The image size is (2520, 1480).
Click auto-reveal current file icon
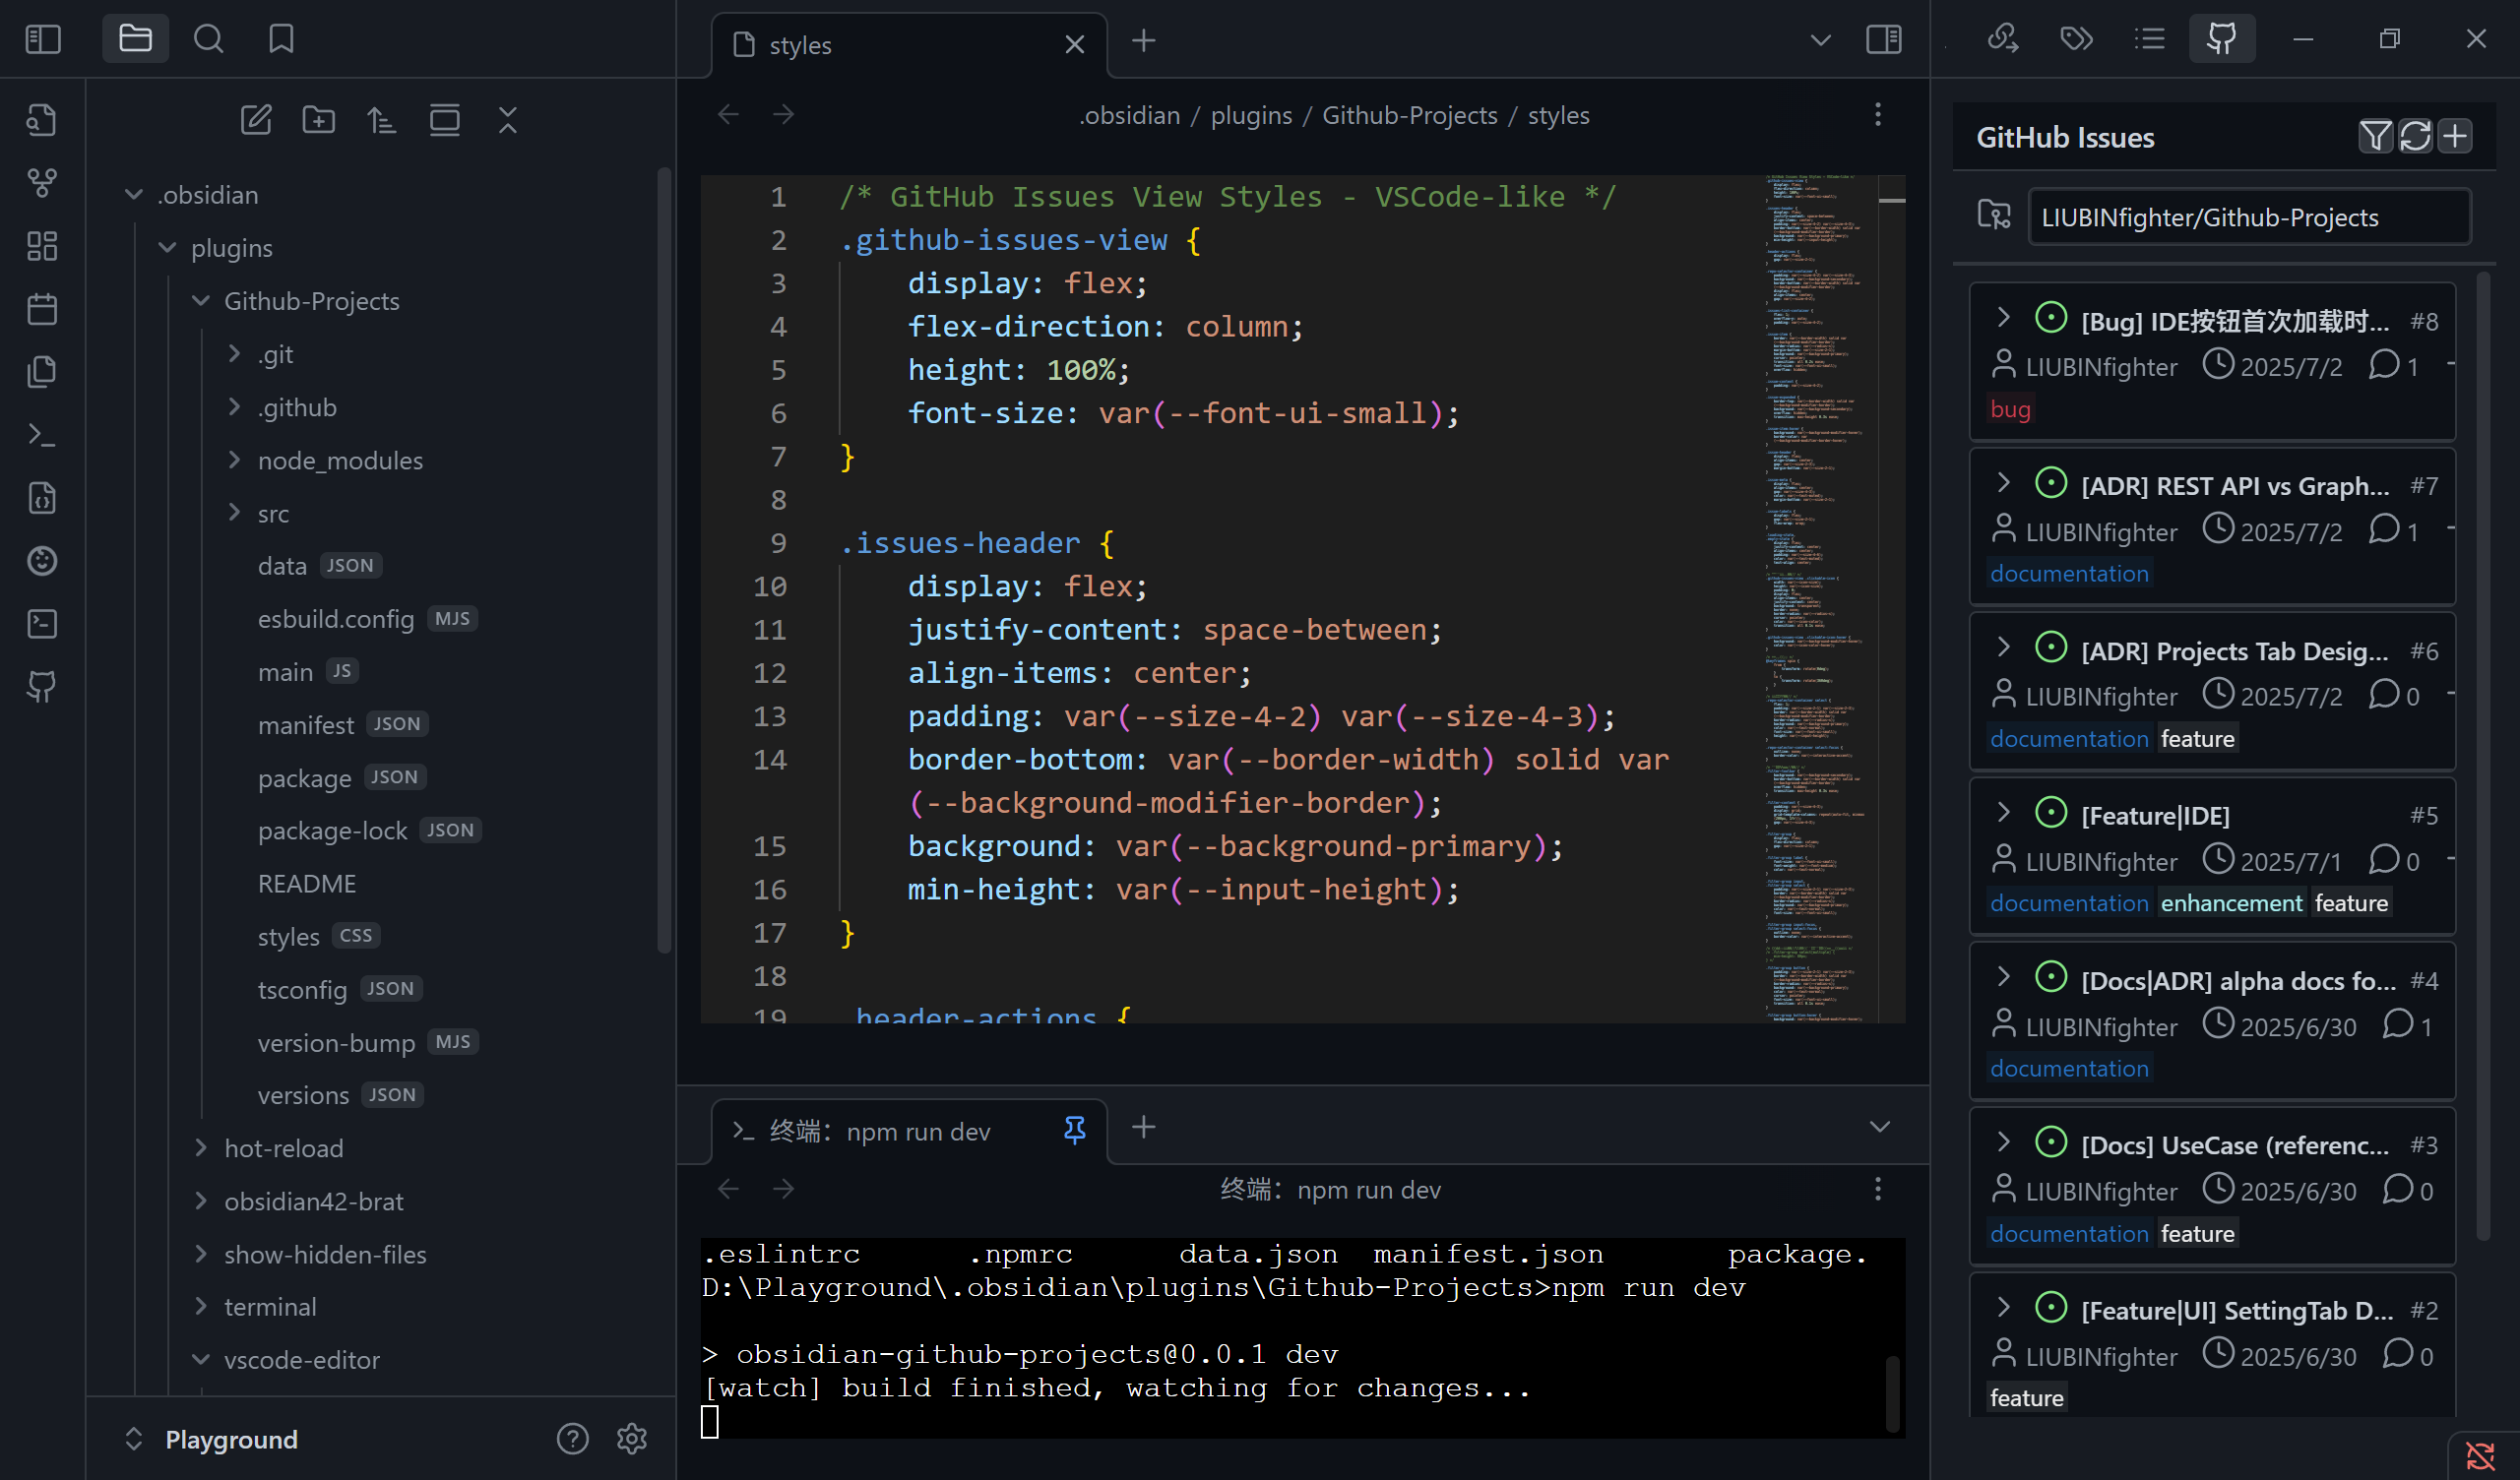click(x=445, y=120)
